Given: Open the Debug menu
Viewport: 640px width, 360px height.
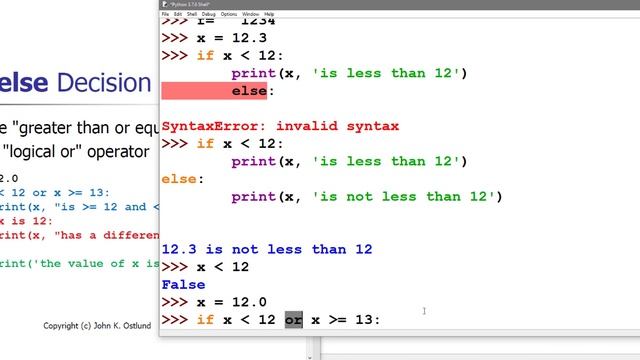Looking at the screenshot, I should [208, 14].
